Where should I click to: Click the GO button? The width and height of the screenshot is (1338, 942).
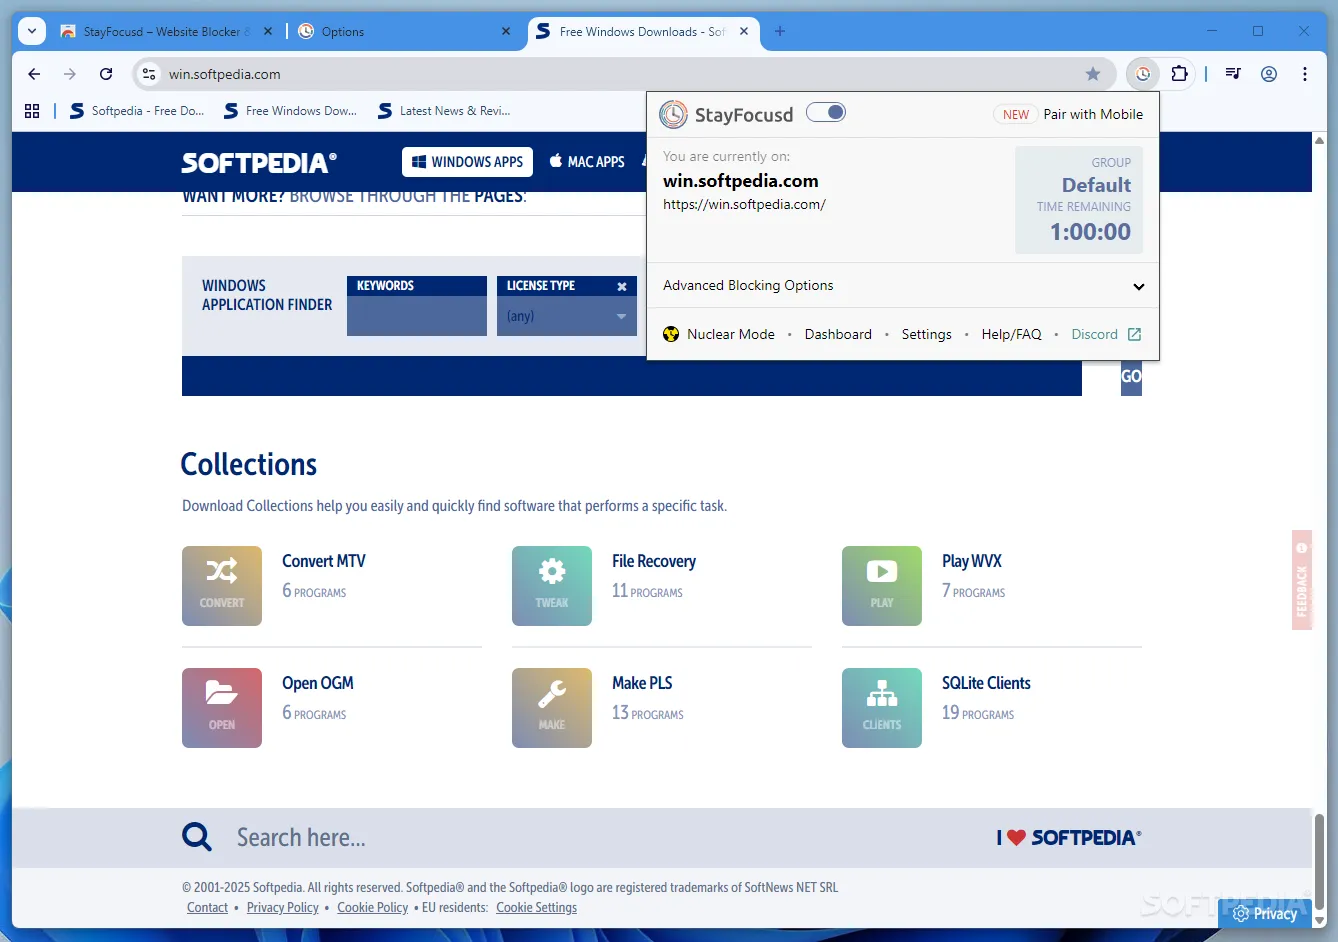(1131, 376)
